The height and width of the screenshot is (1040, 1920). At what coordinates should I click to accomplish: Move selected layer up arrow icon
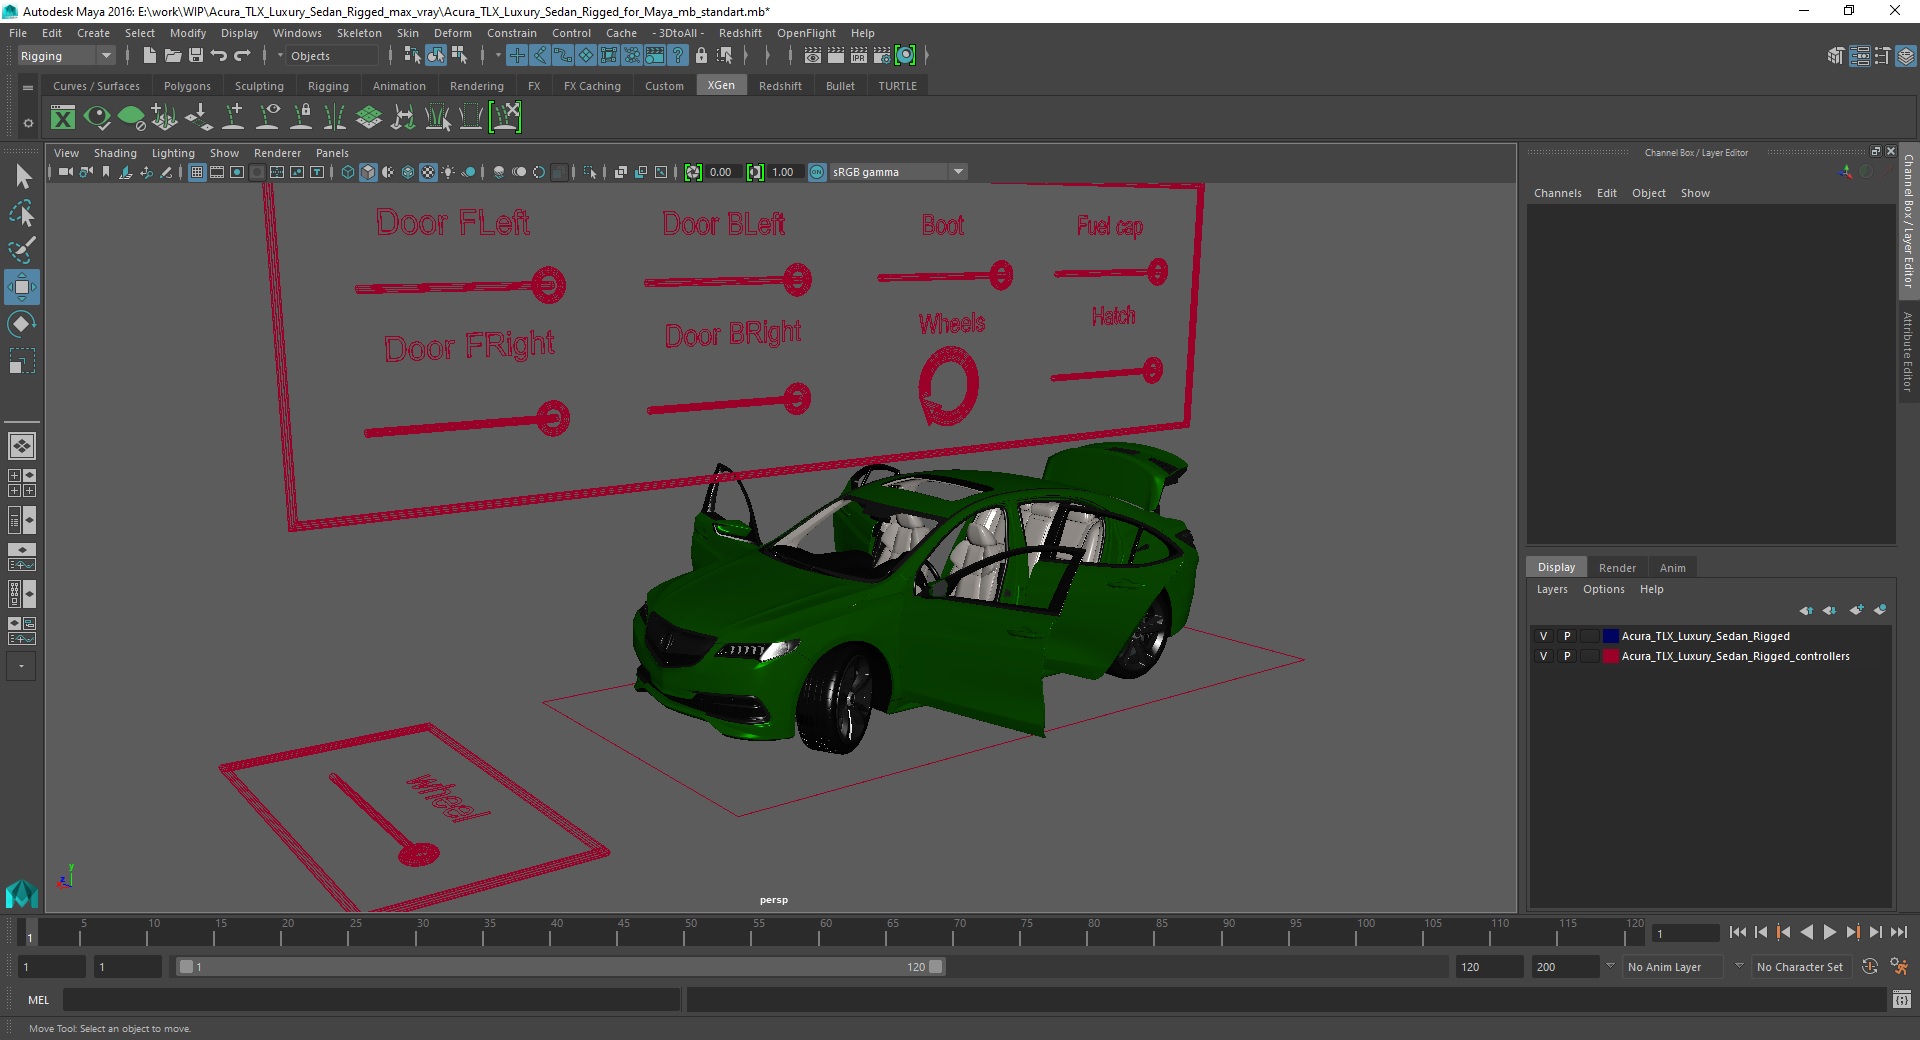(x=1806, y=610)
